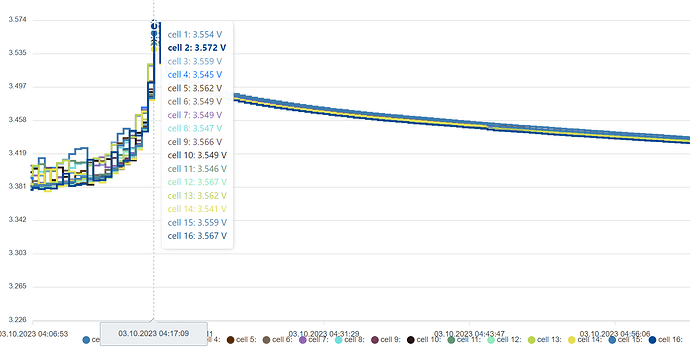Click x-axis label 03.10.2023 04:56:06
690x363 pixels.
[x=615, y=334]
